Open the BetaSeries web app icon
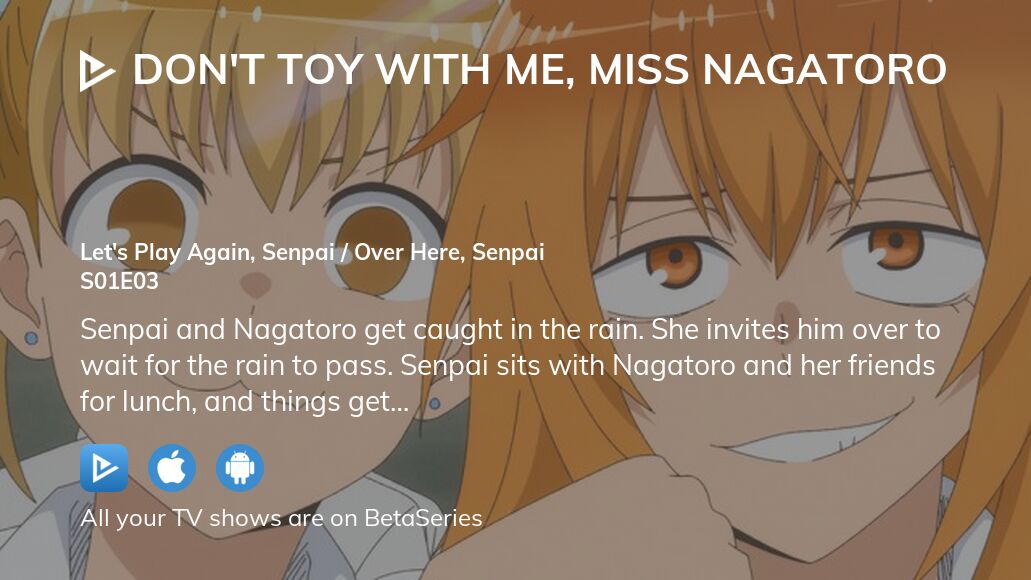 pos(105,468)
